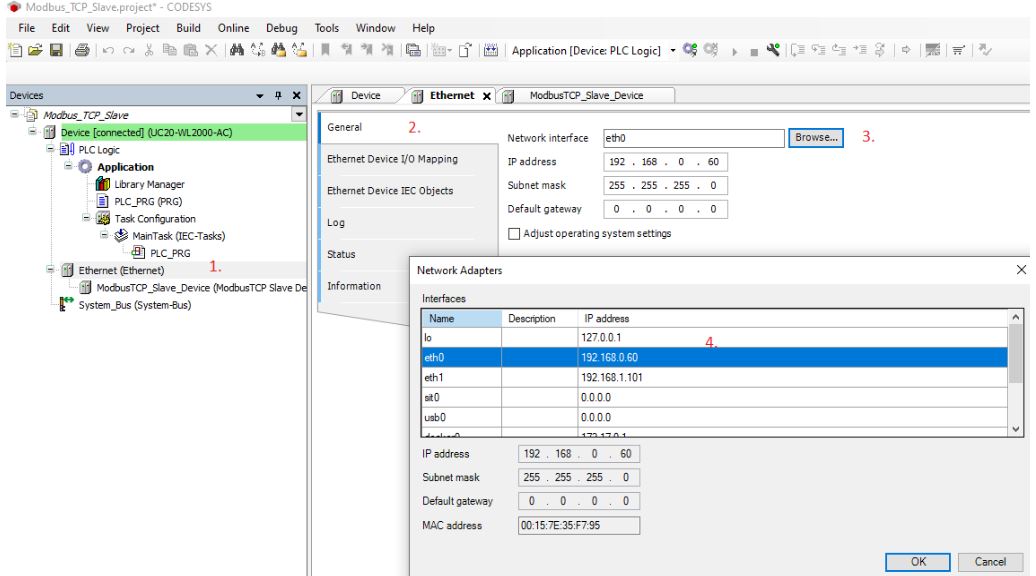Screen dimensions: 1036x576
Task: Open the Application selector dropdown in toolbar
Action: click(x=673, y=50)
